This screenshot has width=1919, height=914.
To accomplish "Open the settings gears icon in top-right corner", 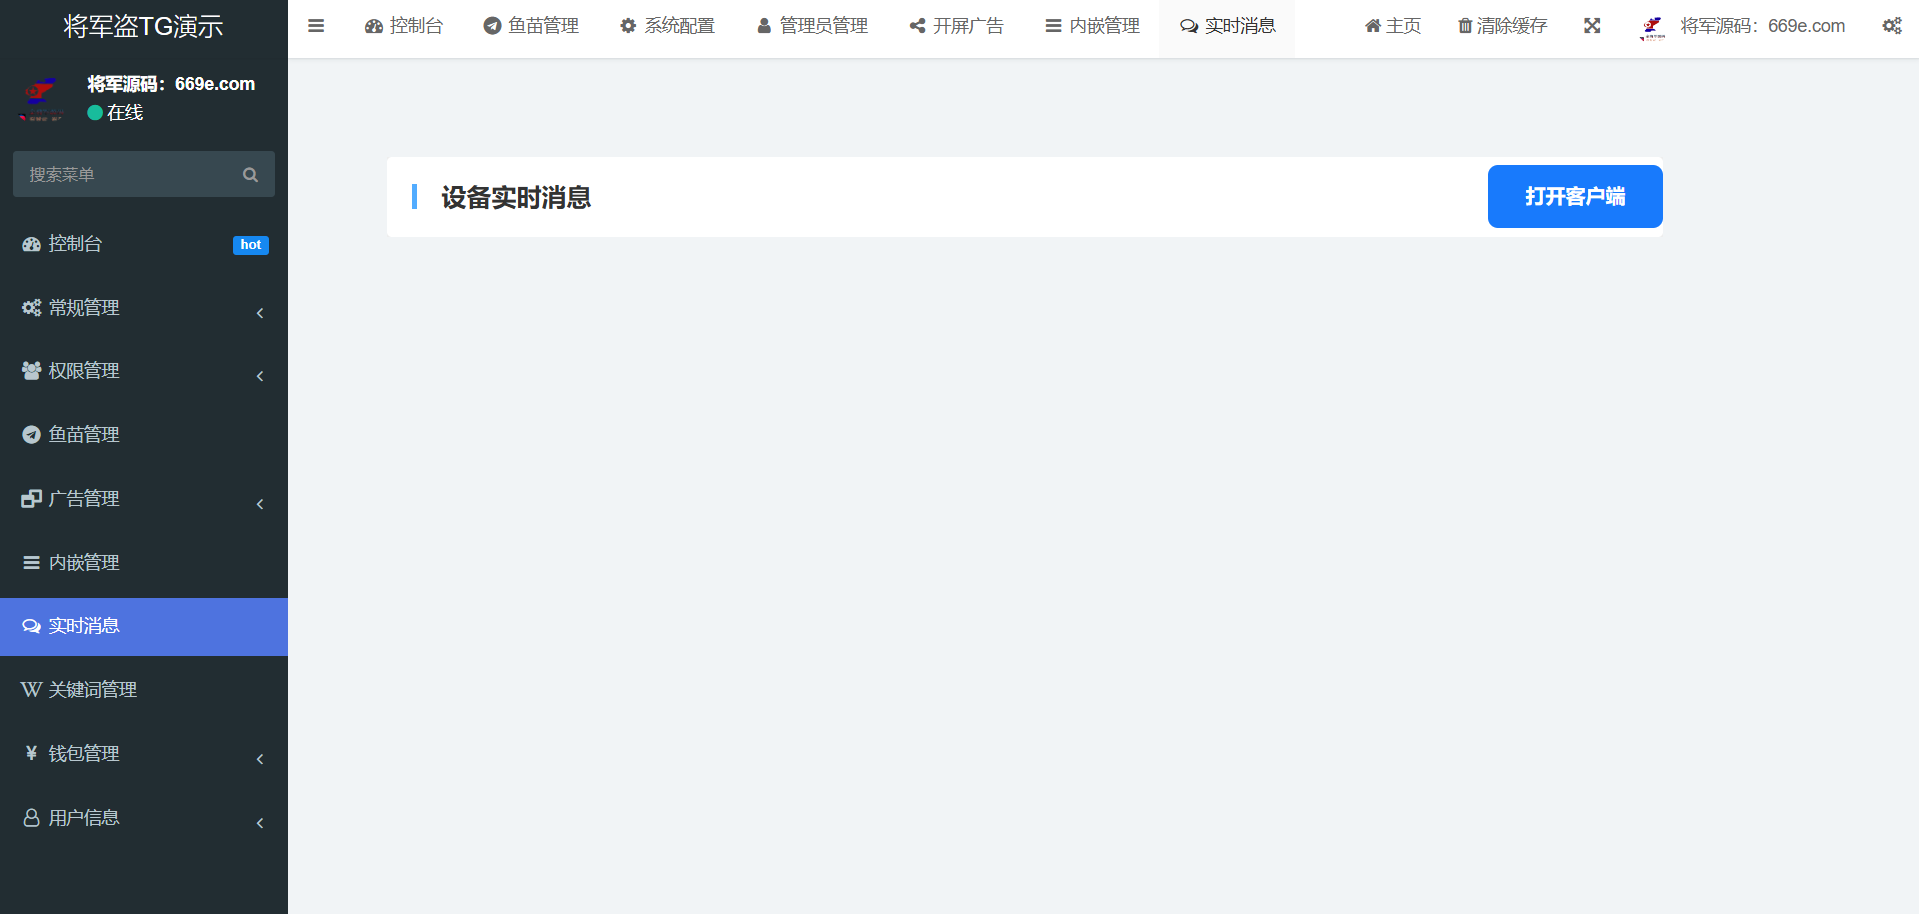I will (x=1892, y=26).
